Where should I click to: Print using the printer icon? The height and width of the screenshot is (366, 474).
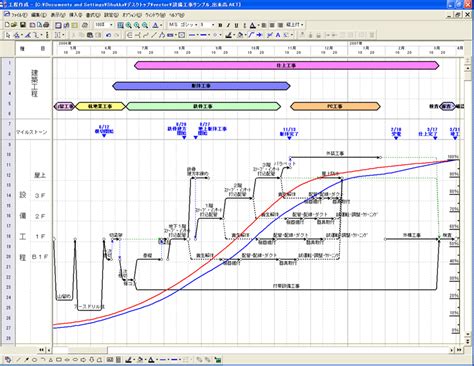tap(46, 25)
